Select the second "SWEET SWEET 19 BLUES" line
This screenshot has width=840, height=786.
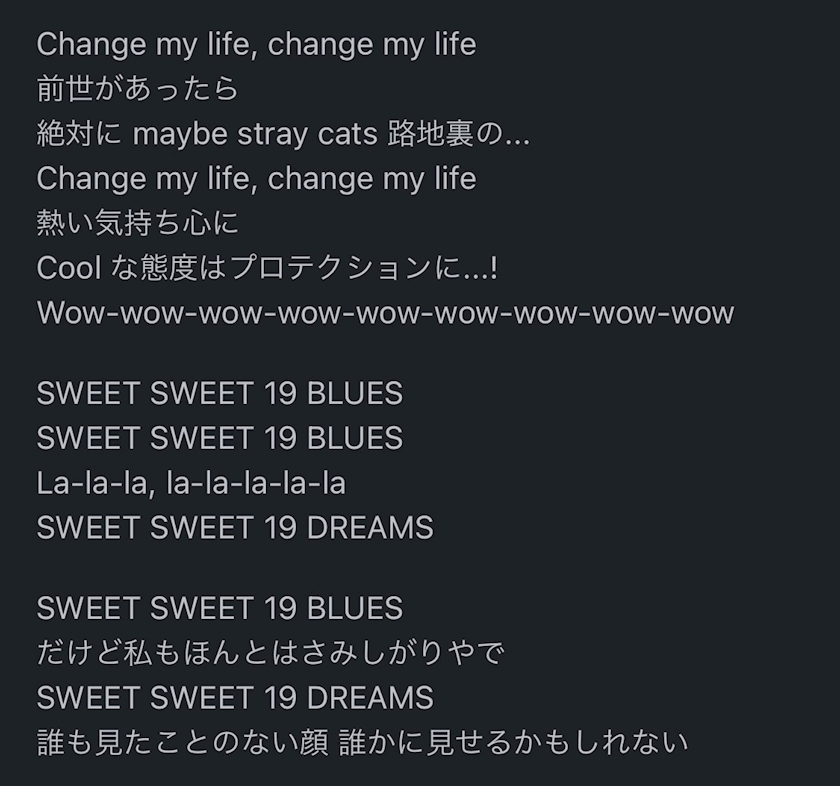(220, 438)
